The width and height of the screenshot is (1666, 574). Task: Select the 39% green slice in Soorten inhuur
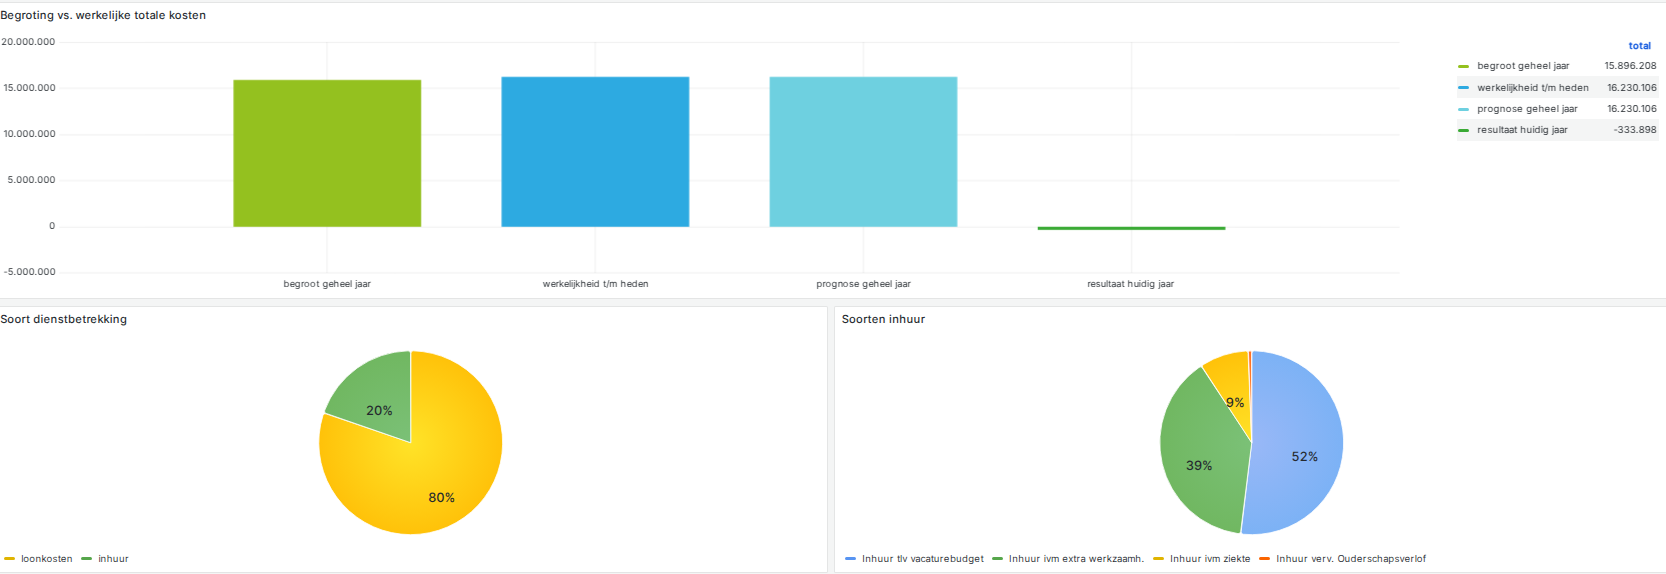click(x=1200, y=455)
